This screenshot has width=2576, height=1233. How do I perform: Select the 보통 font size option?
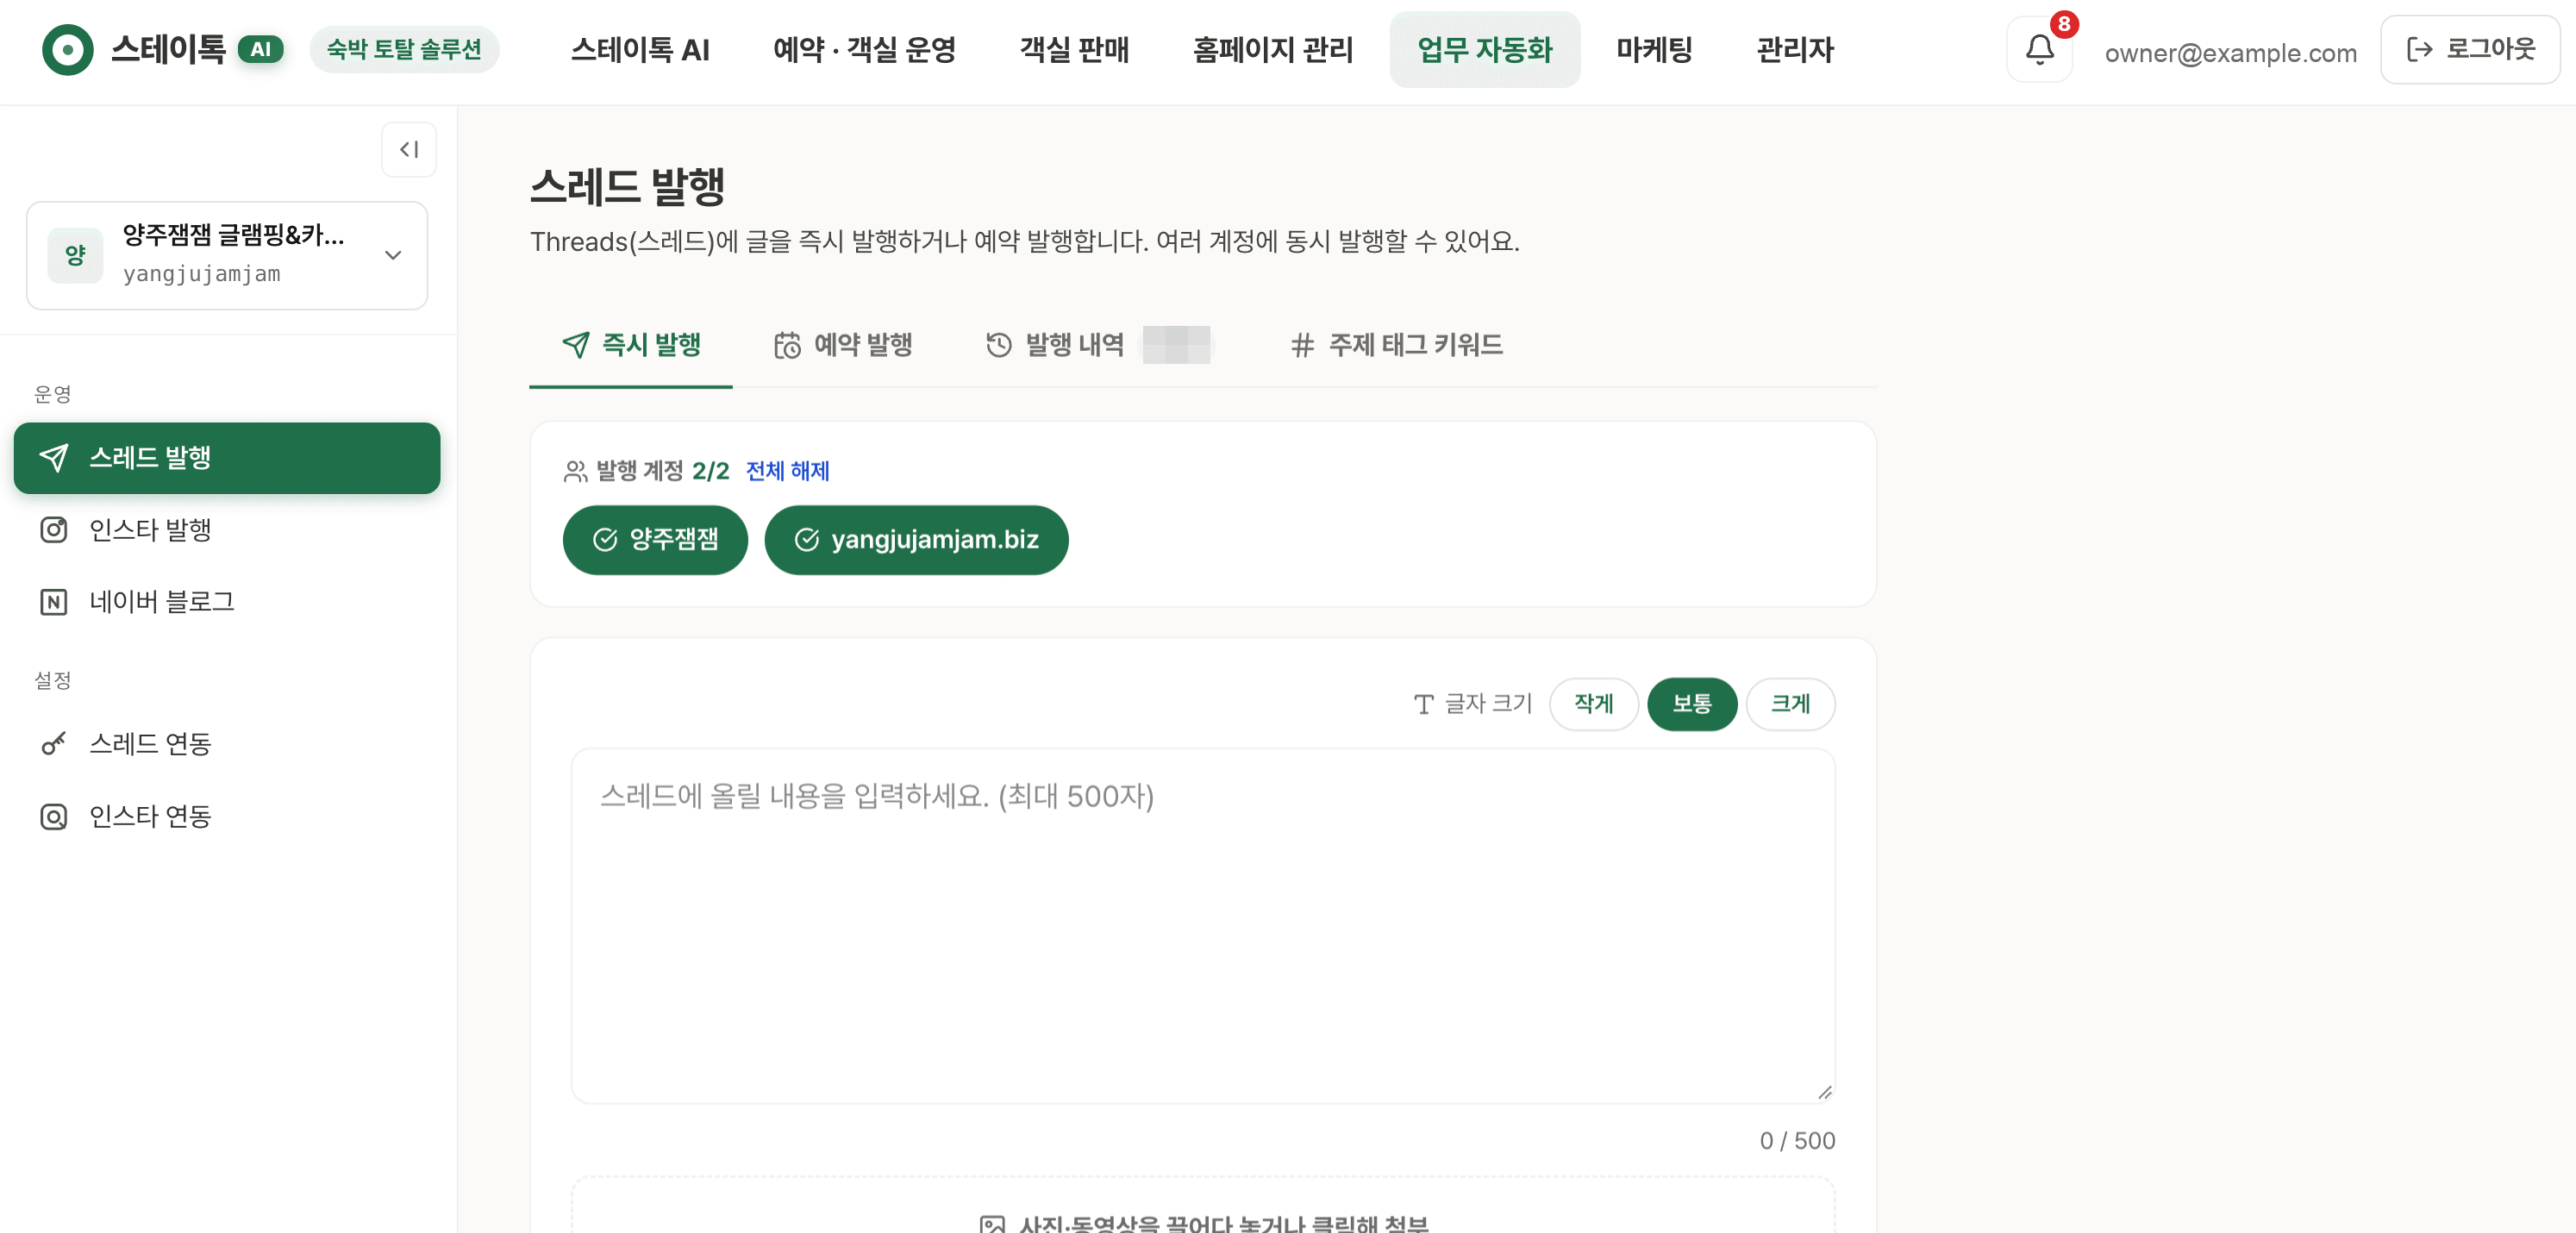click(1691, 704)
